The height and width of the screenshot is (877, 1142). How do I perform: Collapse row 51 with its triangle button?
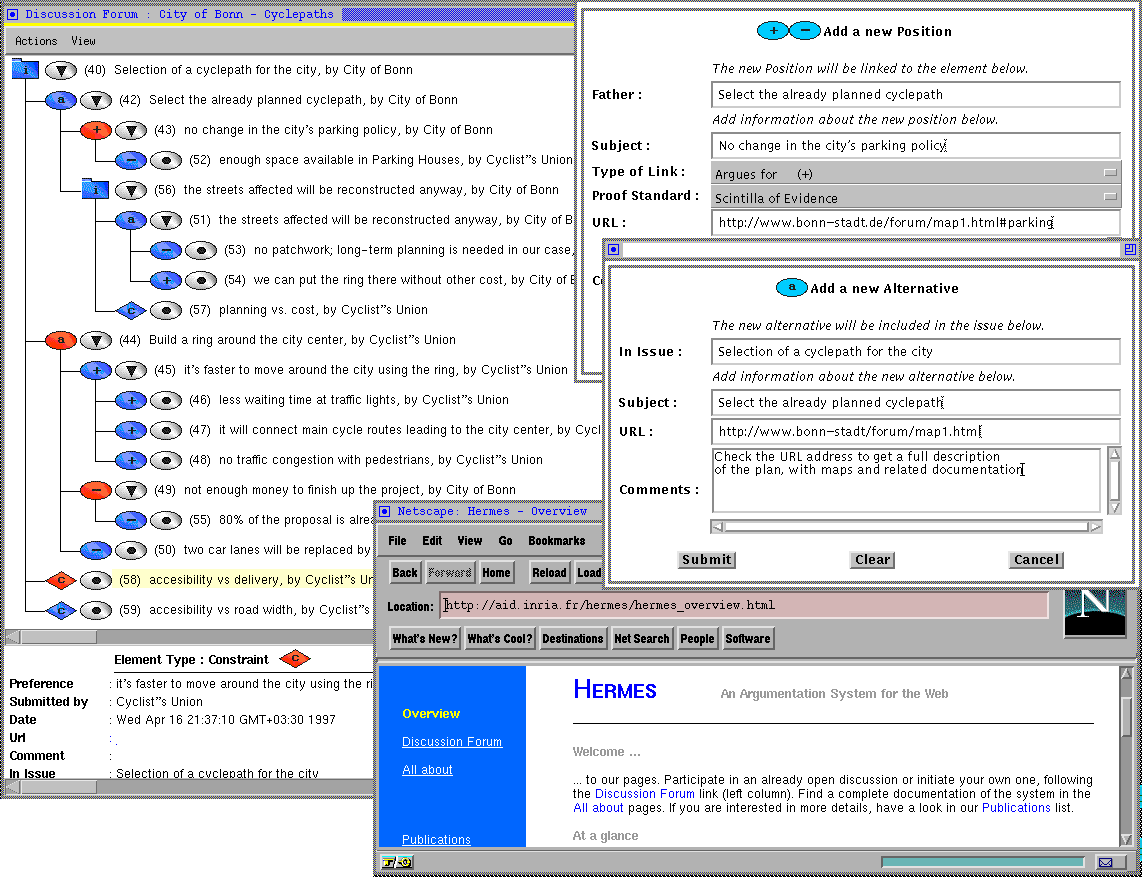click(166, 220)
